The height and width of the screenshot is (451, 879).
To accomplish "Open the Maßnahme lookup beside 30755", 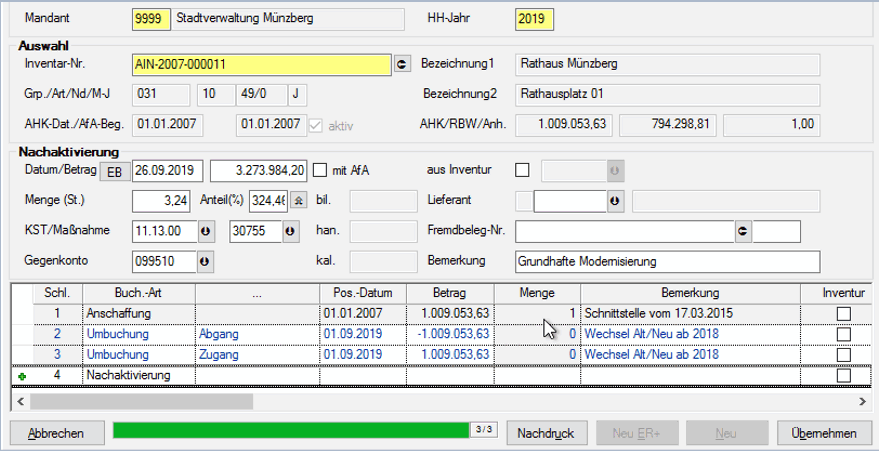I will [291, 232].
